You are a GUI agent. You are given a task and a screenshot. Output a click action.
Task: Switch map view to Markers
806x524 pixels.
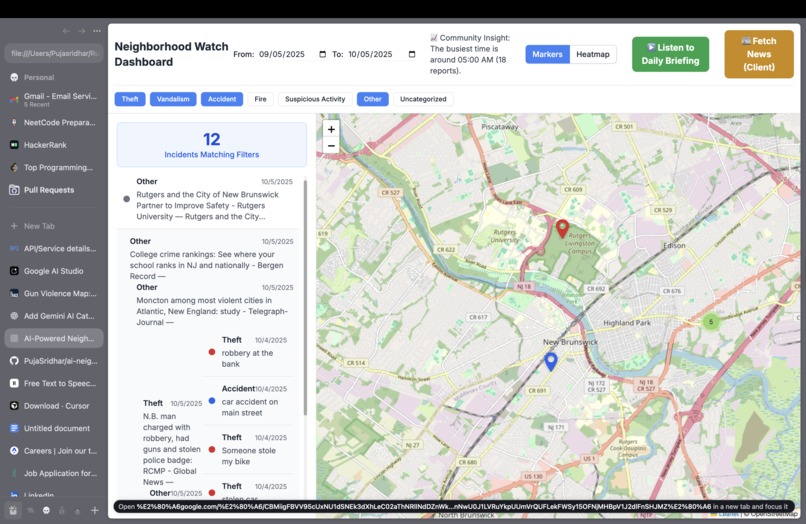(547, 54)
